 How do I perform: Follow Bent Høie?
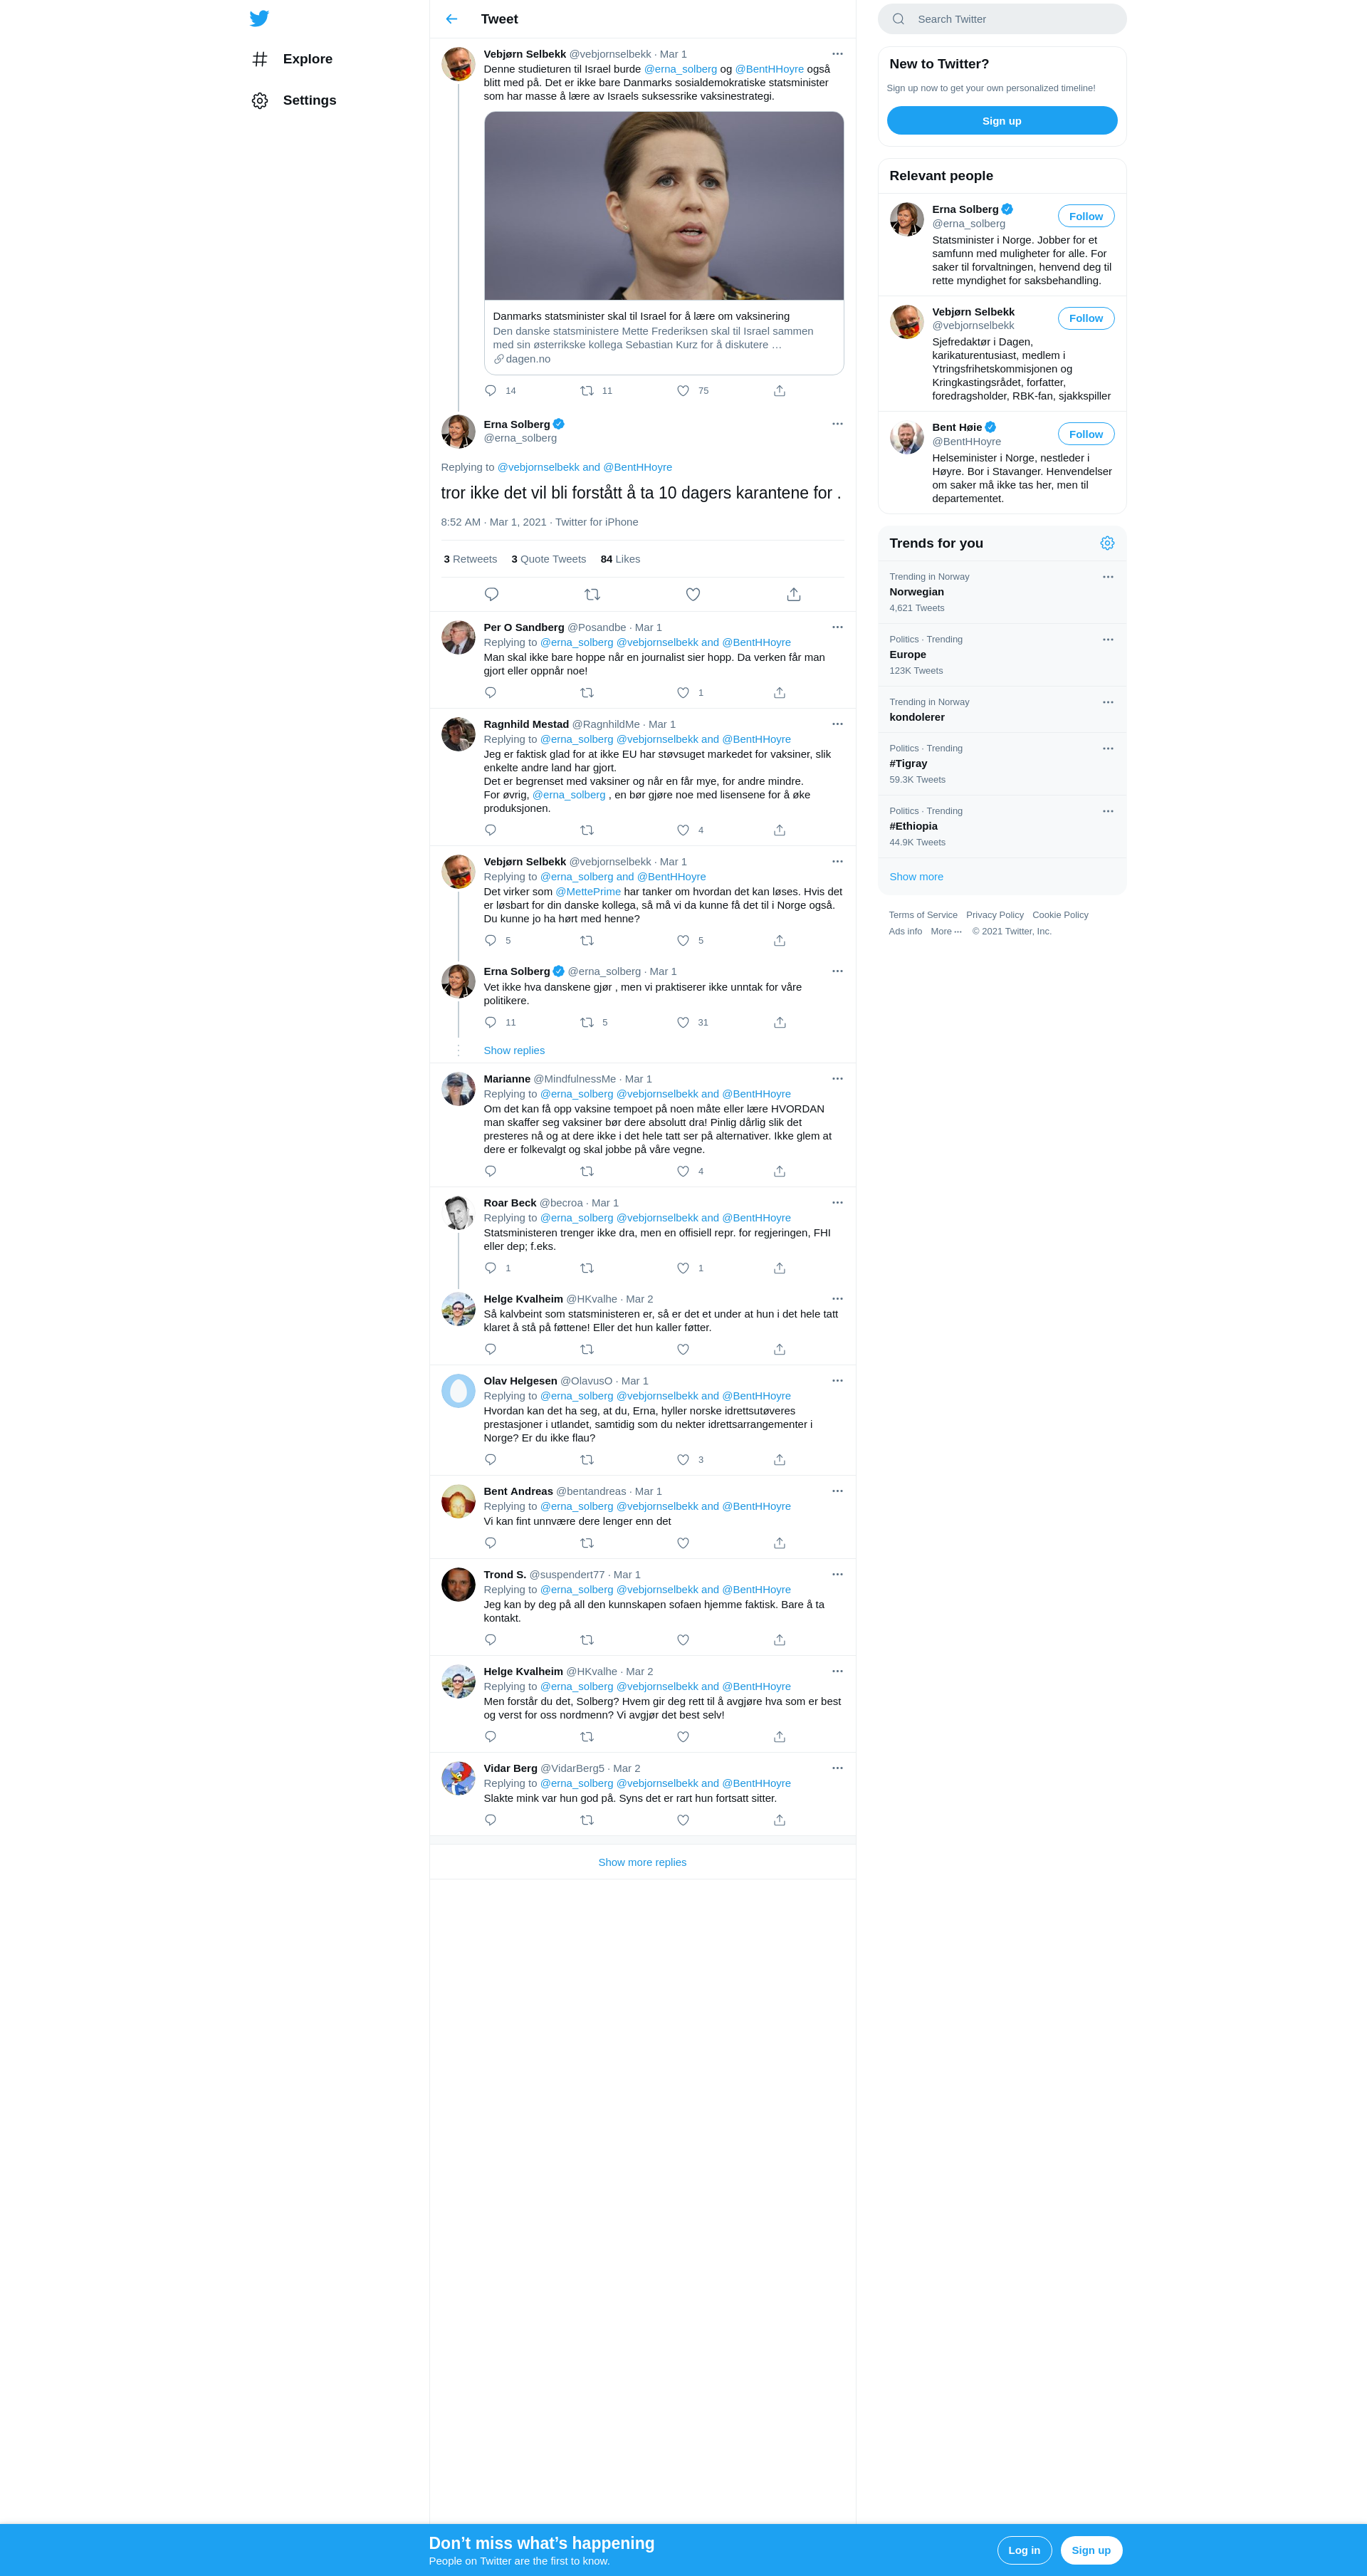pyautogui.click(x=1085, y=434)
